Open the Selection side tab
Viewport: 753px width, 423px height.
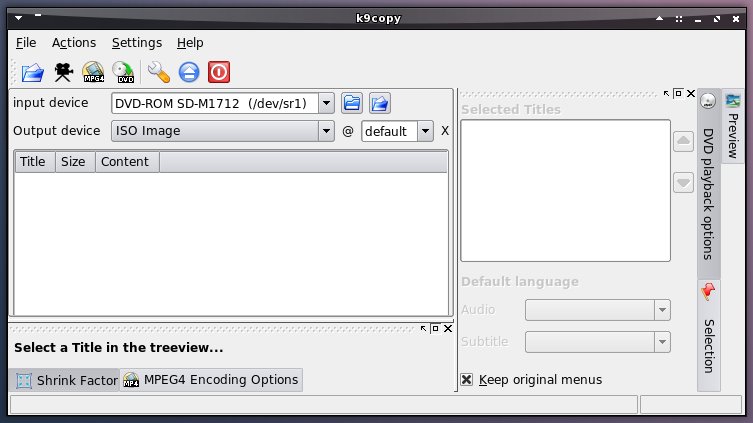(708, 335)
